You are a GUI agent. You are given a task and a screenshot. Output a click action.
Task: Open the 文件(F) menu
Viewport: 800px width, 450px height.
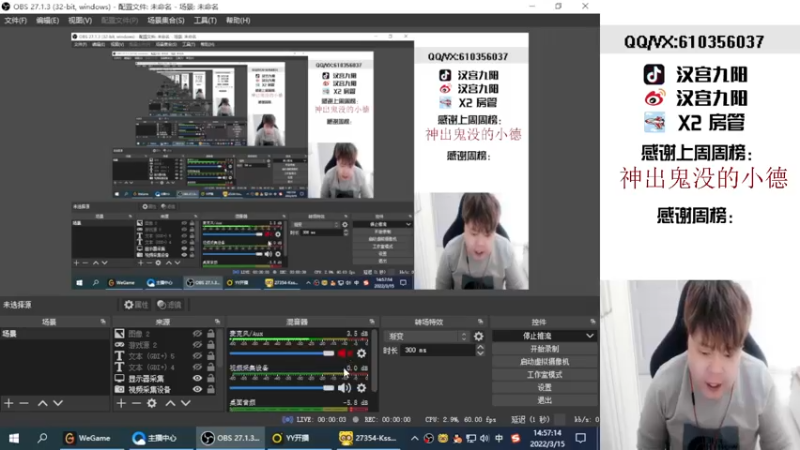pyautogui.click(x=15, y=20)
